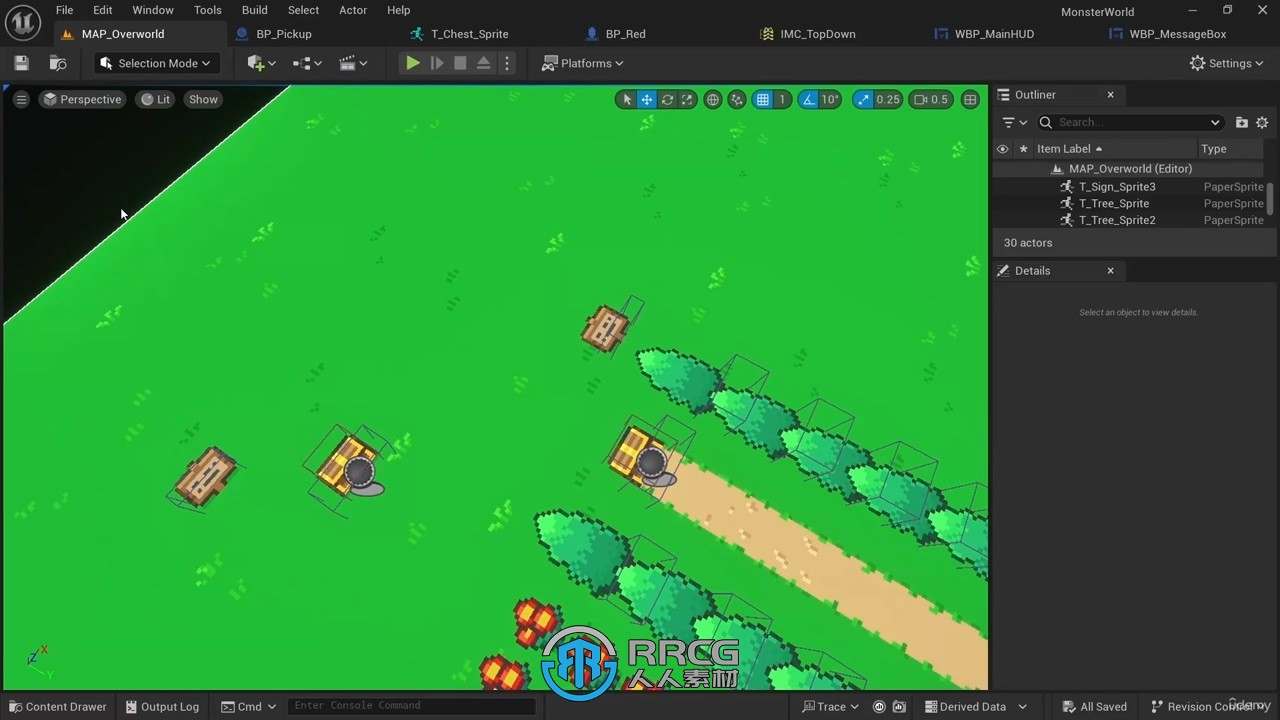The width and height of the screenshot is (1280, 720).
Task: Open the Outliner filter dropdown
Action: tap(1014, 122)
